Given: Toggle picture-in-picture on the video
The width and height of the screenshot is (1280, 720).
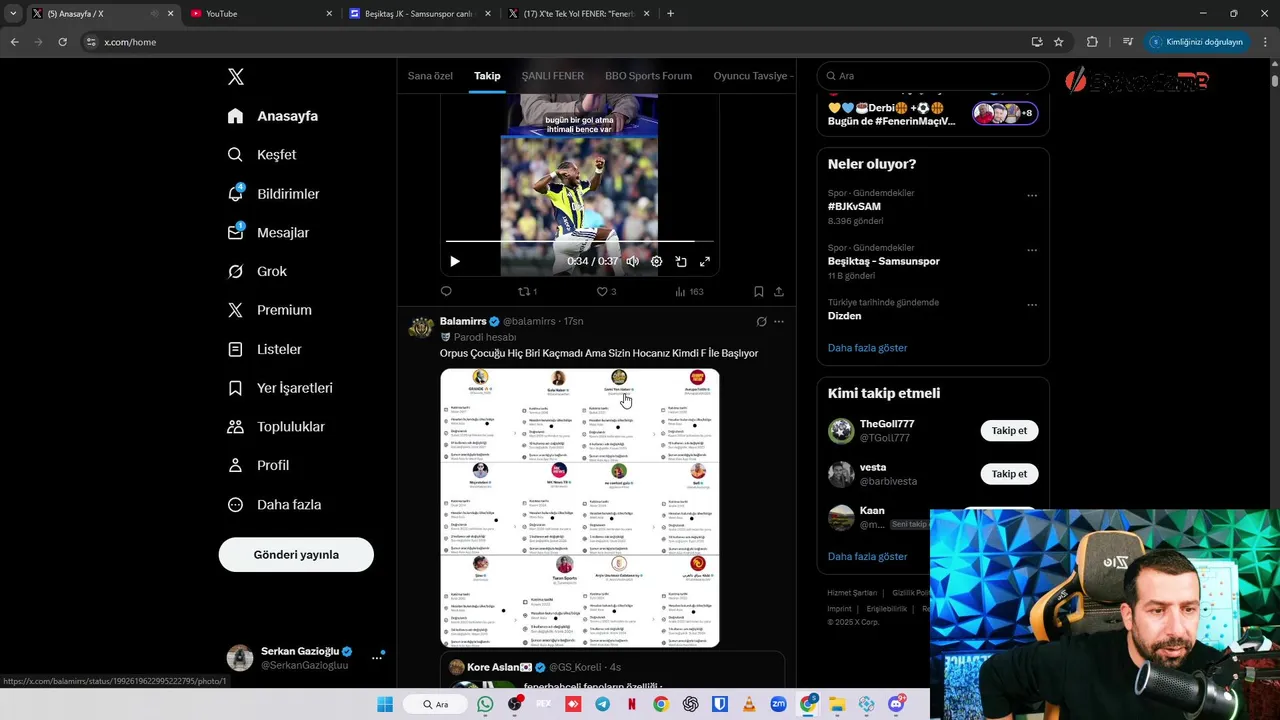Looking at the screenshot, I should pos(681,261).
